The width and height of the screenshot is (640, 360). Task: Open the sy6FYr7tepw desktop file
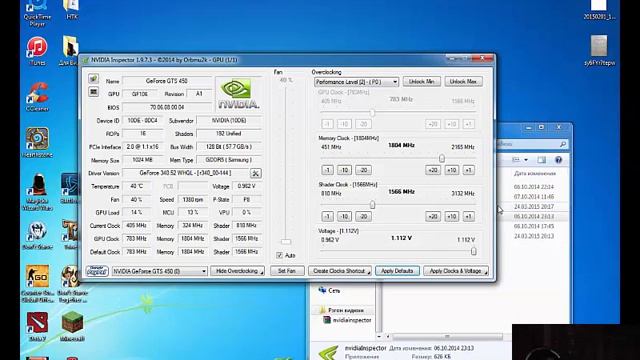pyautogui.click(x=599, y=51)
